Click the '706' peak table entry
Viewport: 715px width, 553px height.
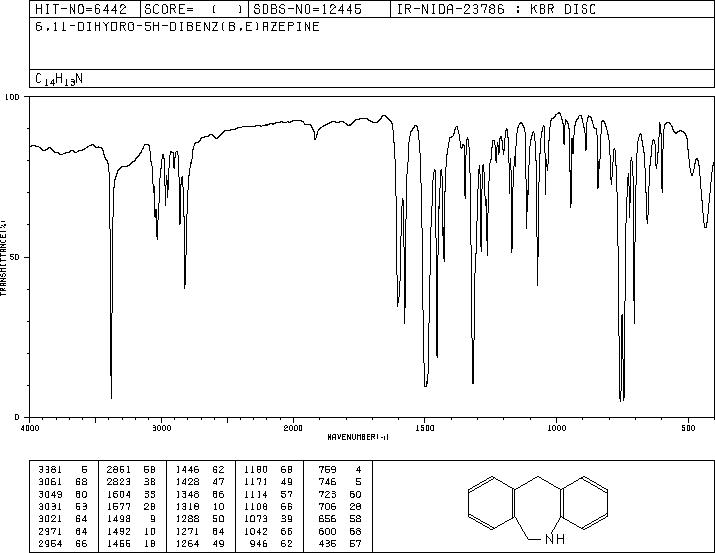pos(327,506)
